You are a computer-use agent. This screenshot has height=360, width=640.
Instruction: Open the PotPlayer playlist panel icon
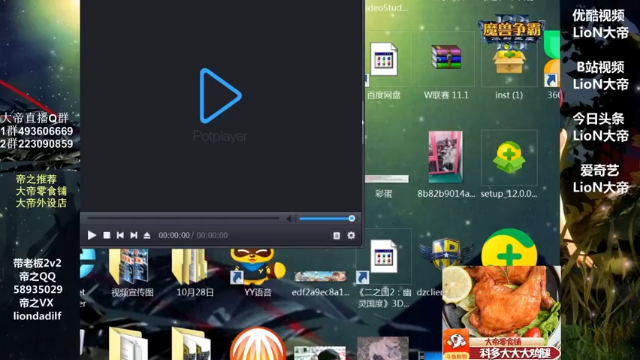pos(336,236)
